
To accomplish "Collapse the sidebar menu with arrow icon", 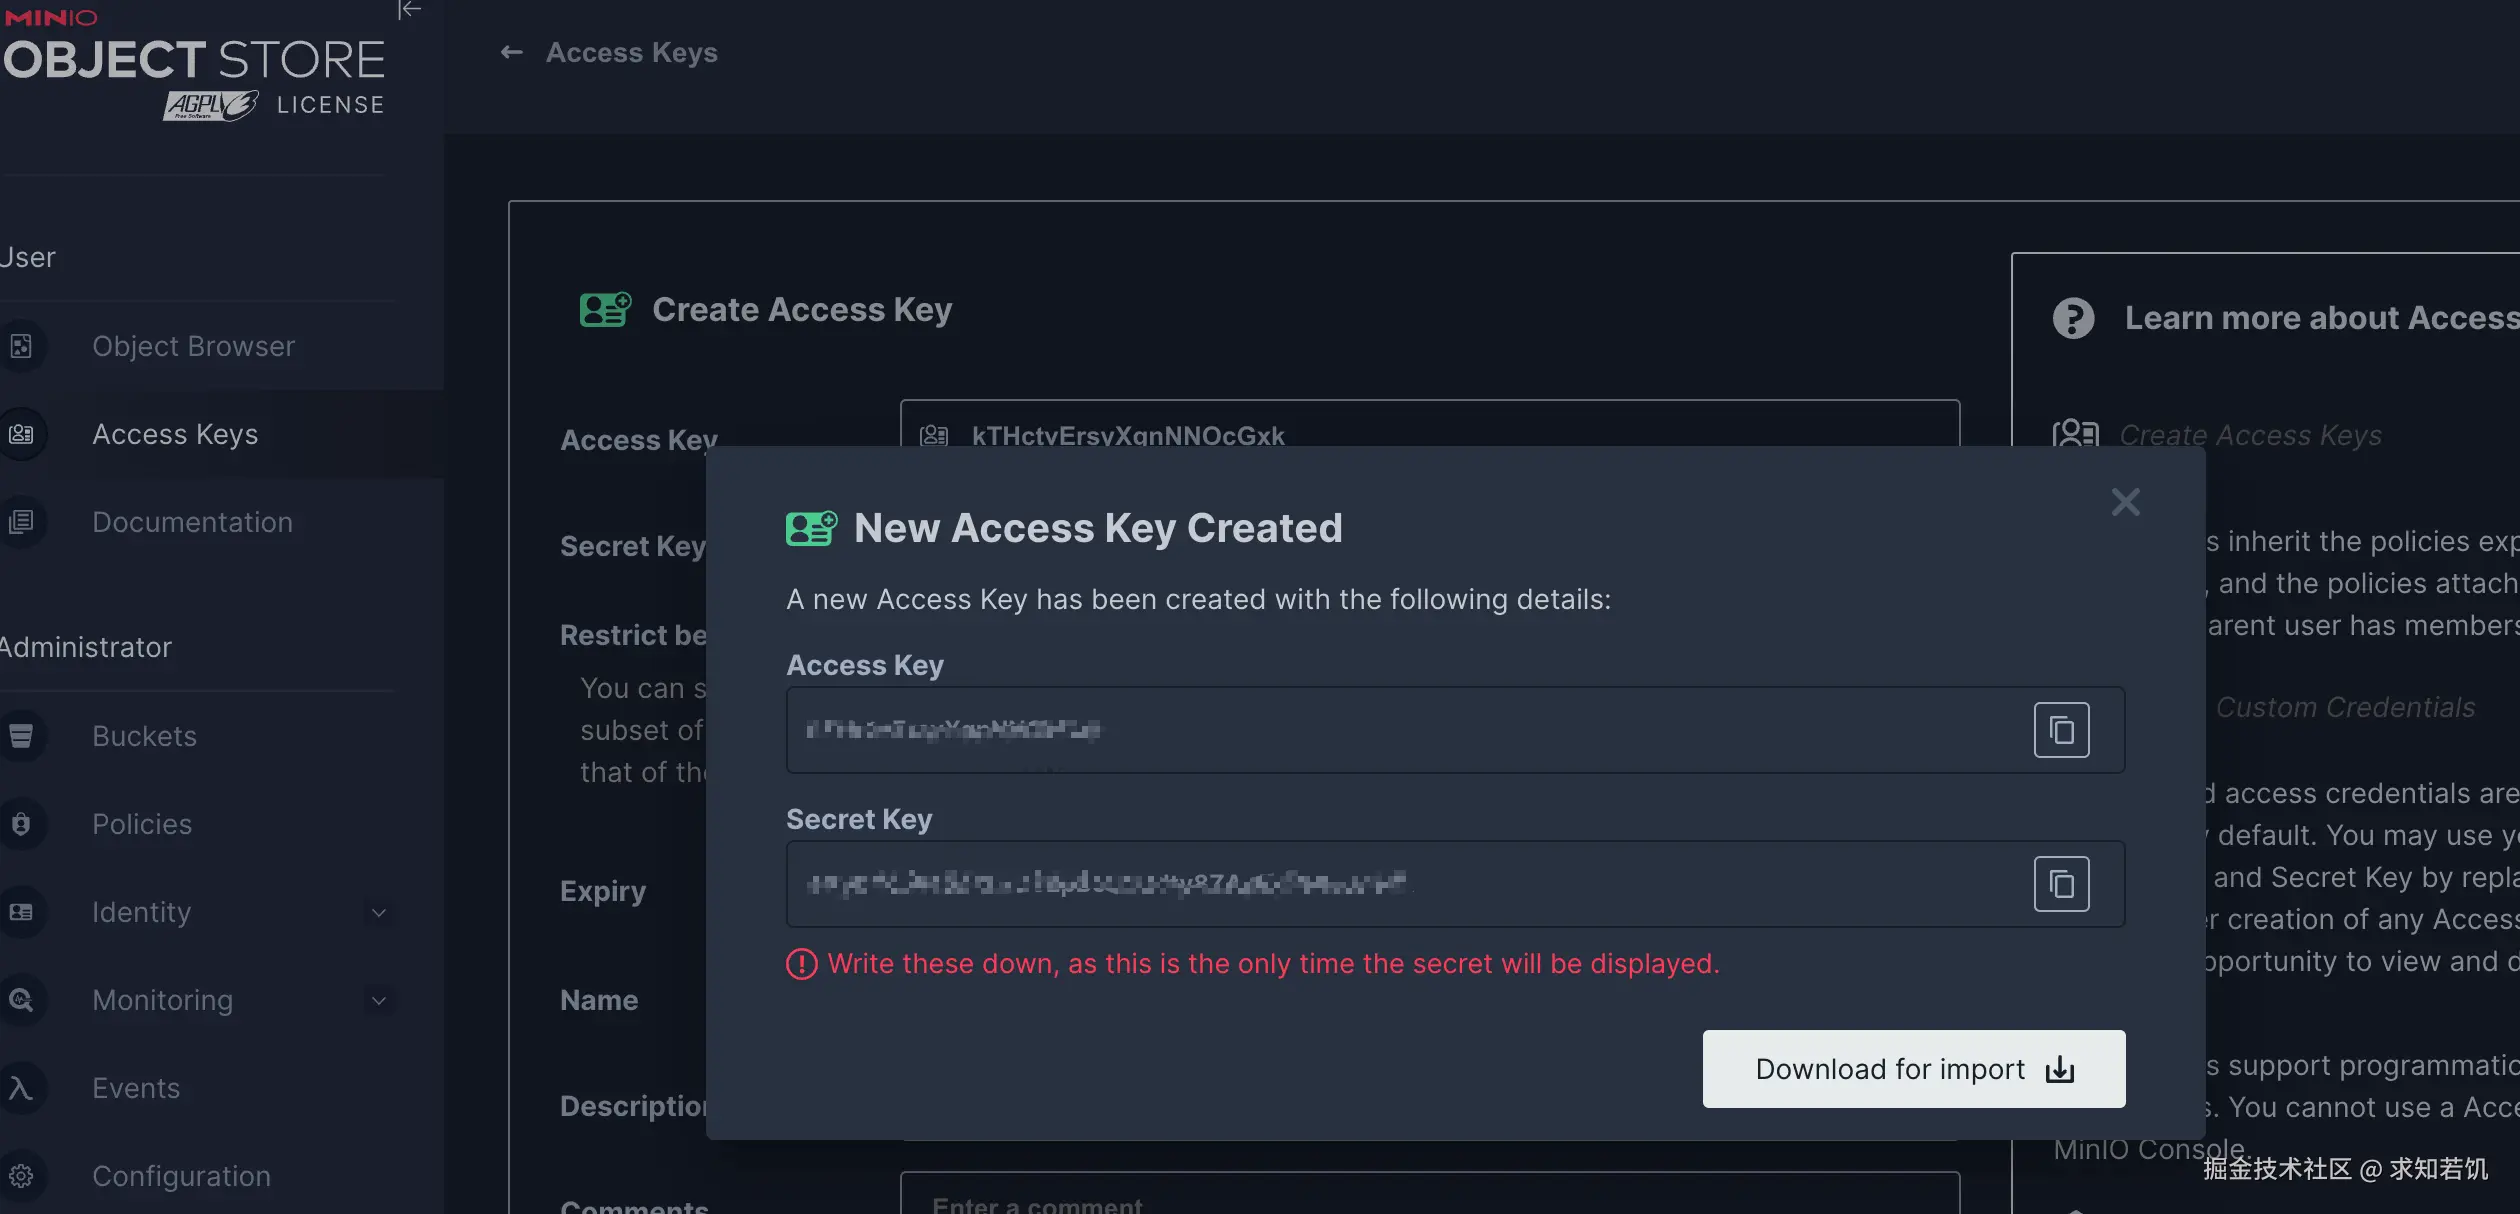I will click(409, 10).
